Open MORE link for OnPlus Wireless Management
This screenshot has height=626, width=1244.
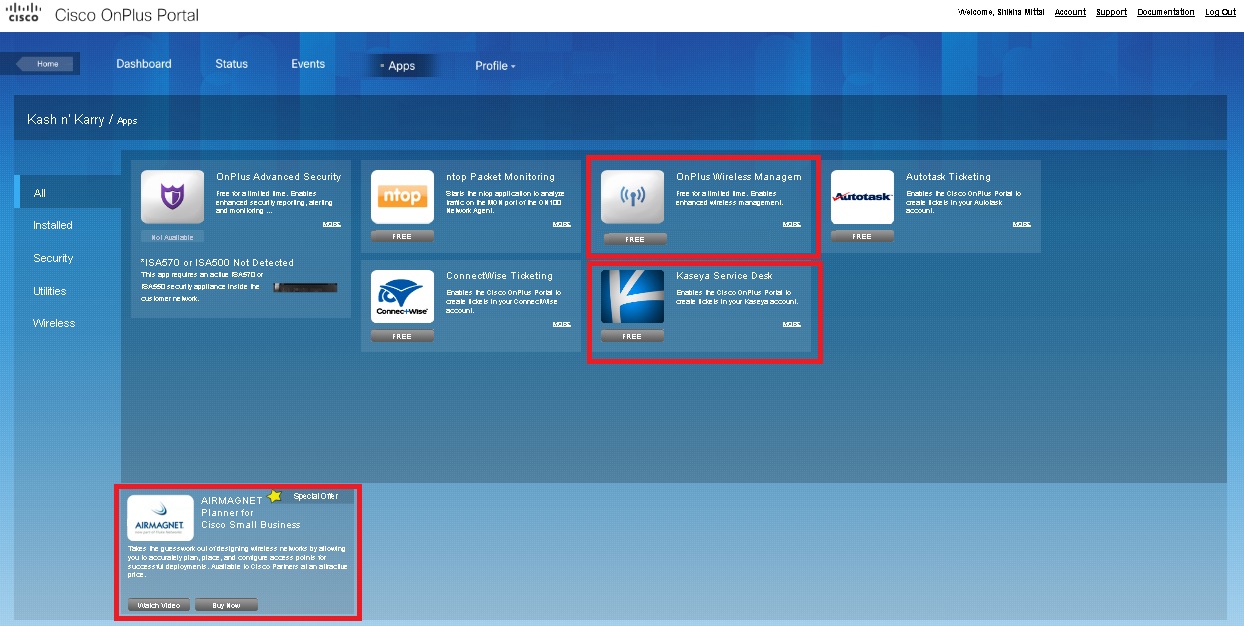tap(792, 224)
